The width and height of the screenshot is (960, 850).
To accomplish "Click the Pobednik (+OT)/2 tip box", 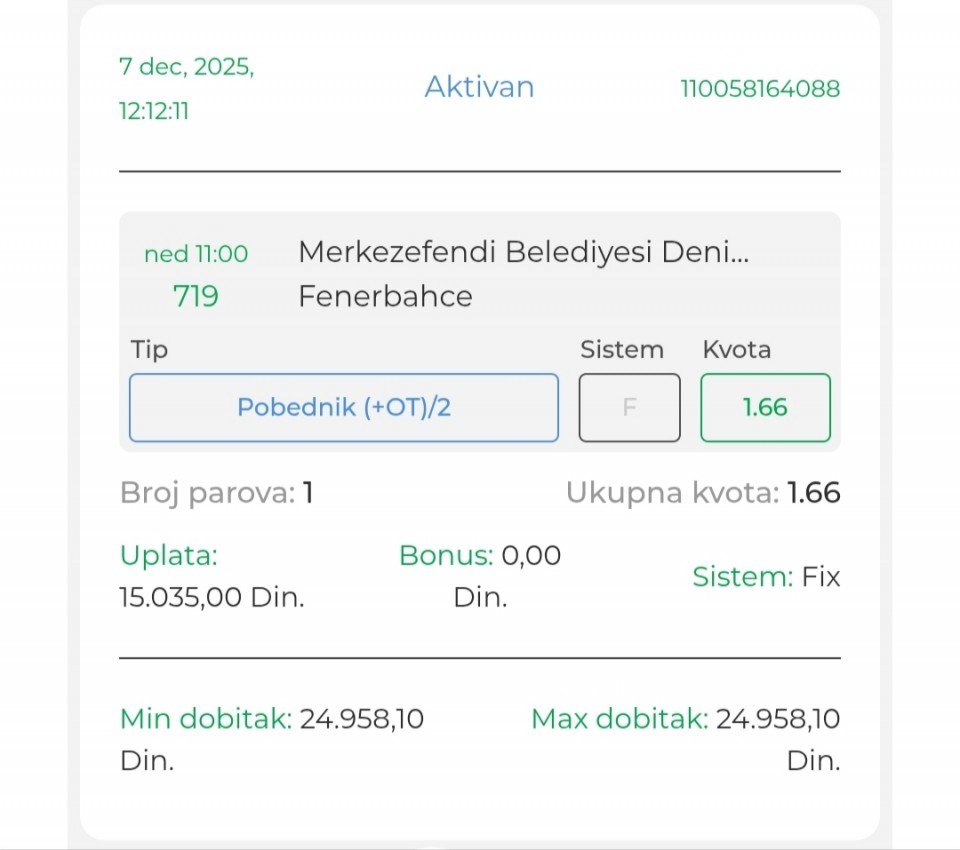I will coord(343,408).
